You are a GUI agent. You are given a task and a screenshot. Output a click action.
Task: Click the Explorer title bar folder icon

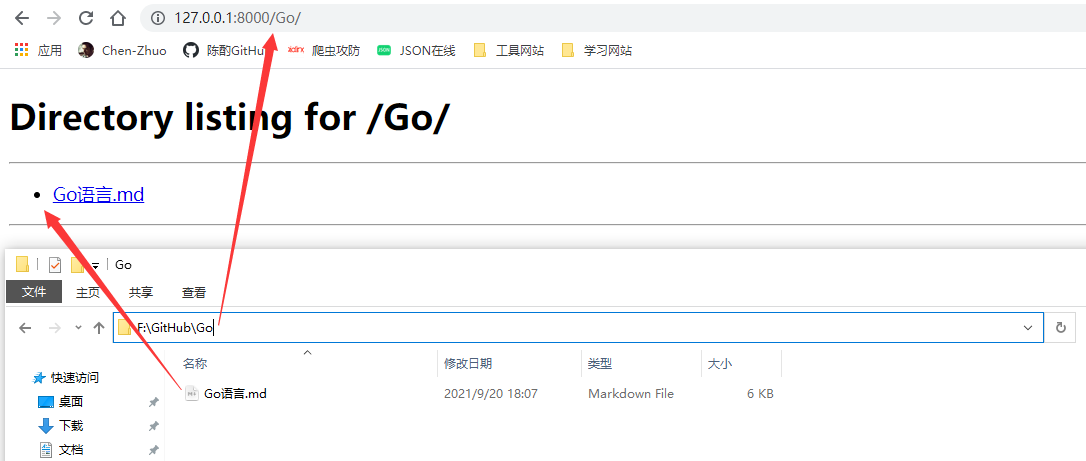23,264
